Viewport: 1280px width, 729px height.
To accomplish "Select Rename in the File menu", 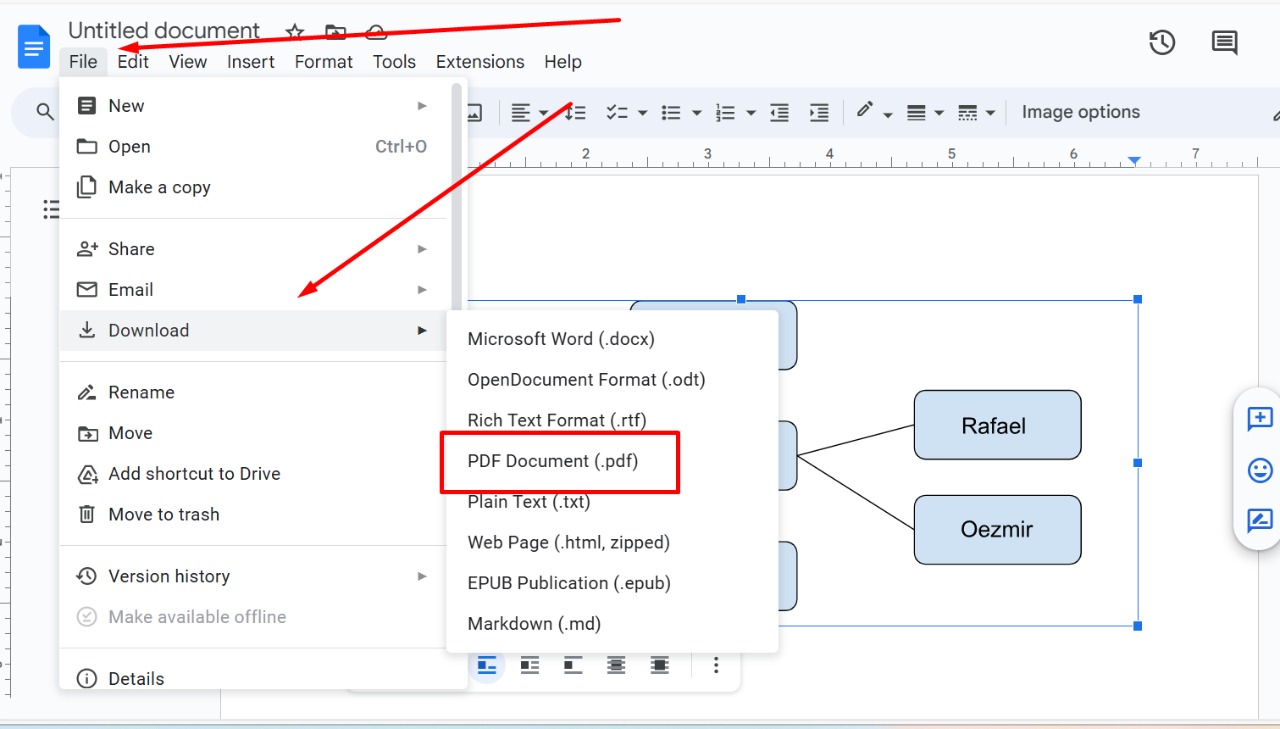I will point(255,392).
